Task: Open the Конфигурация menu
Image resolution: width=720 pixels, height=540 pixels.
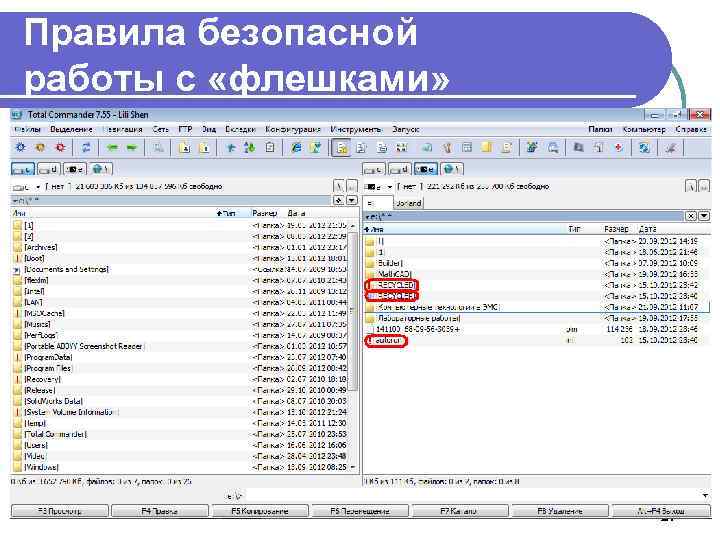Action: 292,129
